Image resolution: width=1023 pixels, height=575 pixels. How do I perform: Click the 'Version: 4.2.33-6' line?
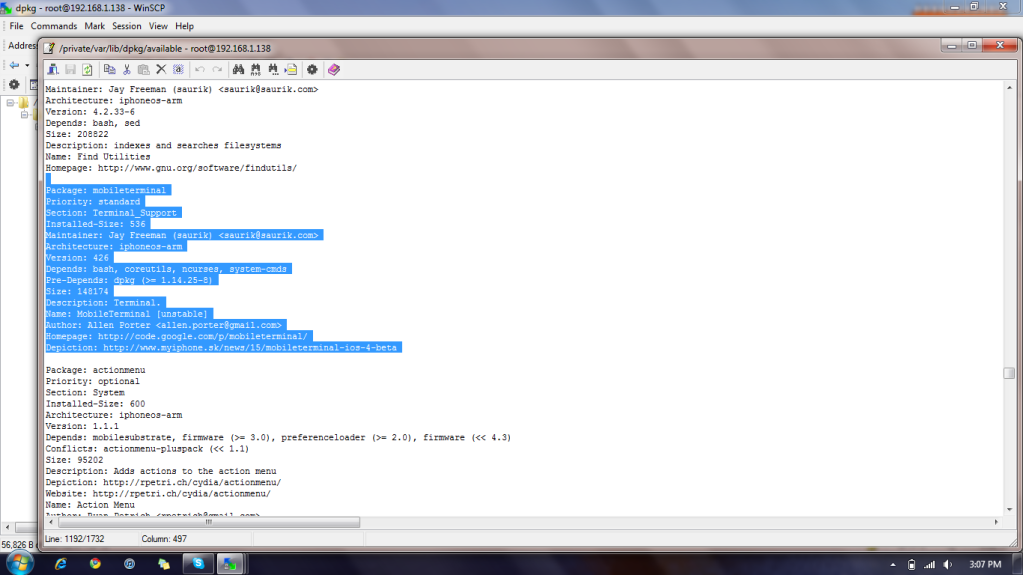tap(90, 112)
